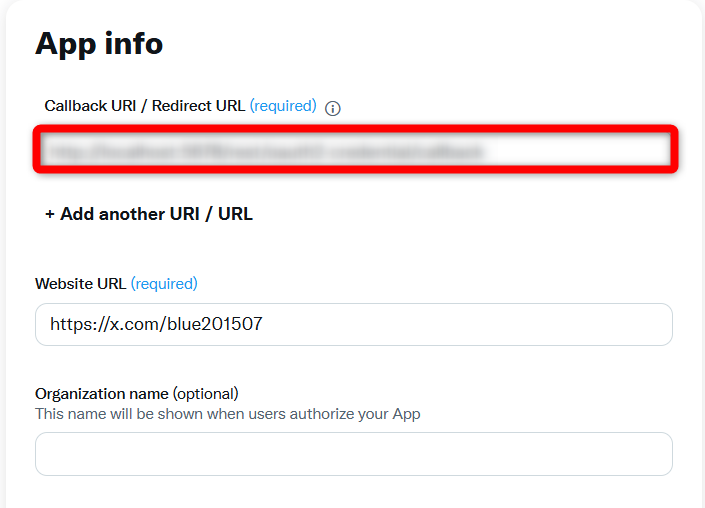Focus the empty Organization name field
Image resolution: width=705 pixels, height=508 pixels.
coord(354,454)
